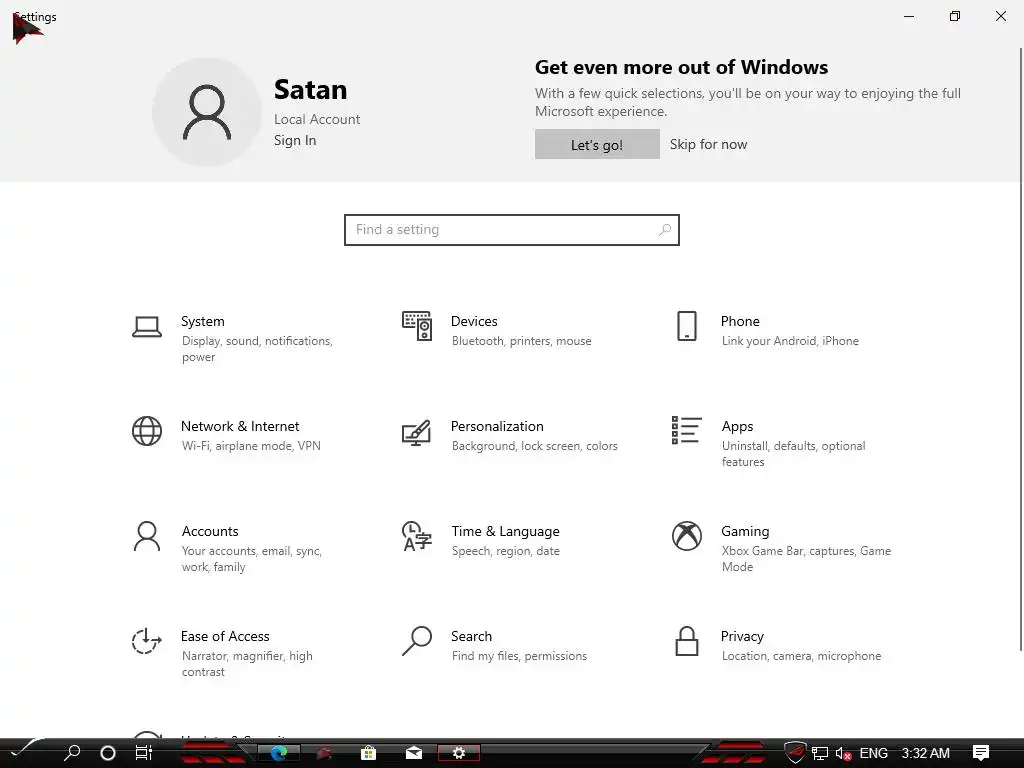The height and width of the screenshot is (768, 1024).
Task: Click the Apps heading text
Action: [x=737, y=426]
